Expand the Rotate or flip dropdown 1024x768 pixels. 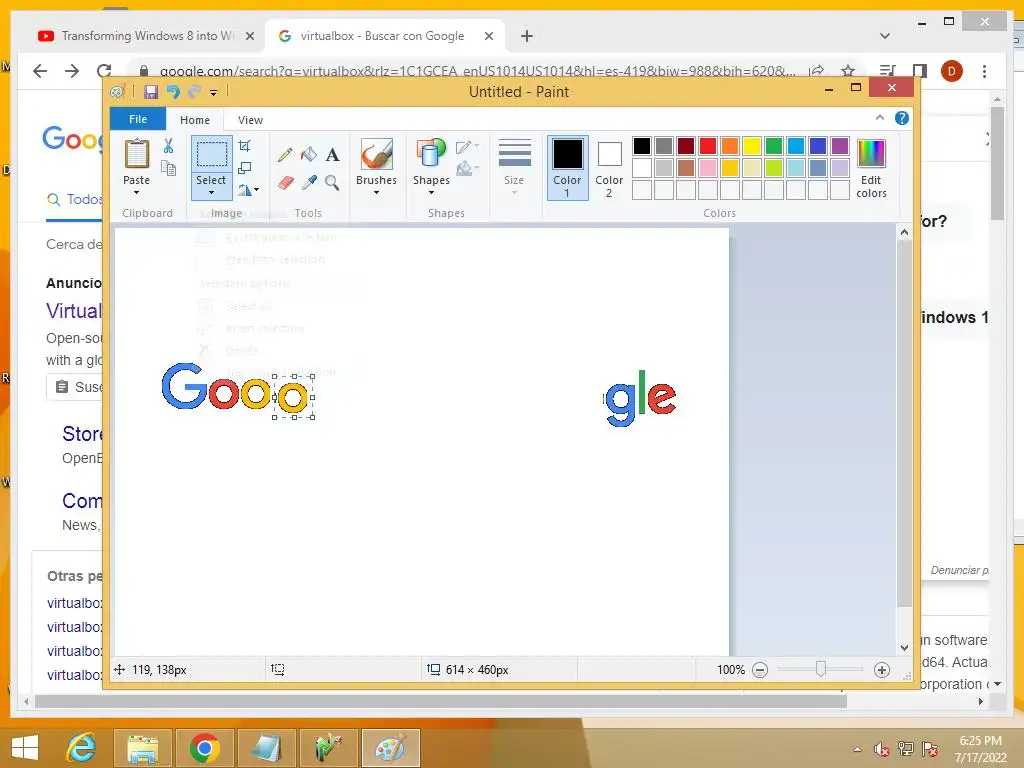(248, 190)
